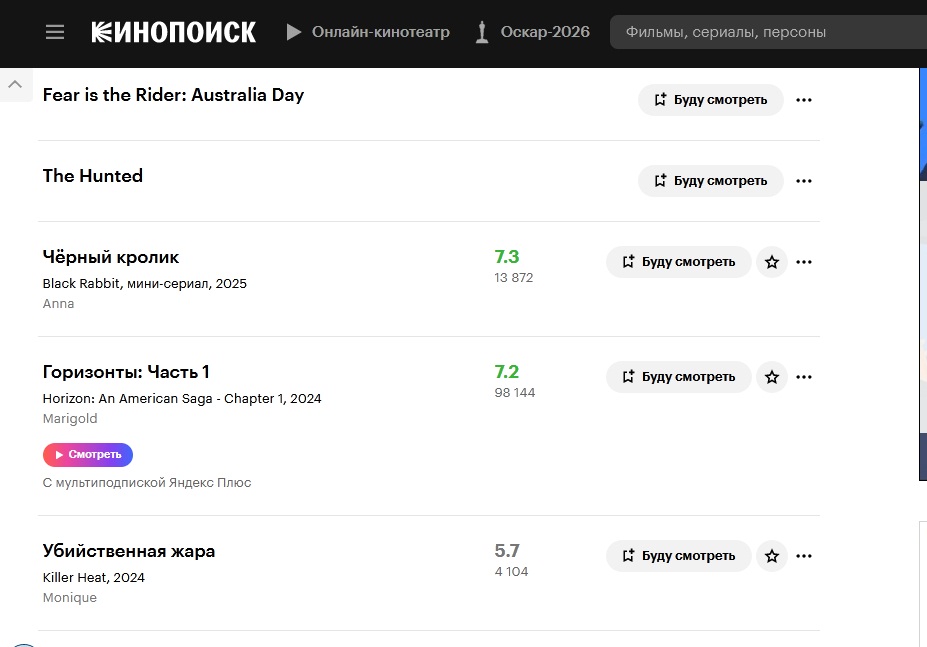This screenshot has width=927, height=647.
Task: Toggle Буду смотреть for Fear is the Rider
Action: click(x=710, y=100)
